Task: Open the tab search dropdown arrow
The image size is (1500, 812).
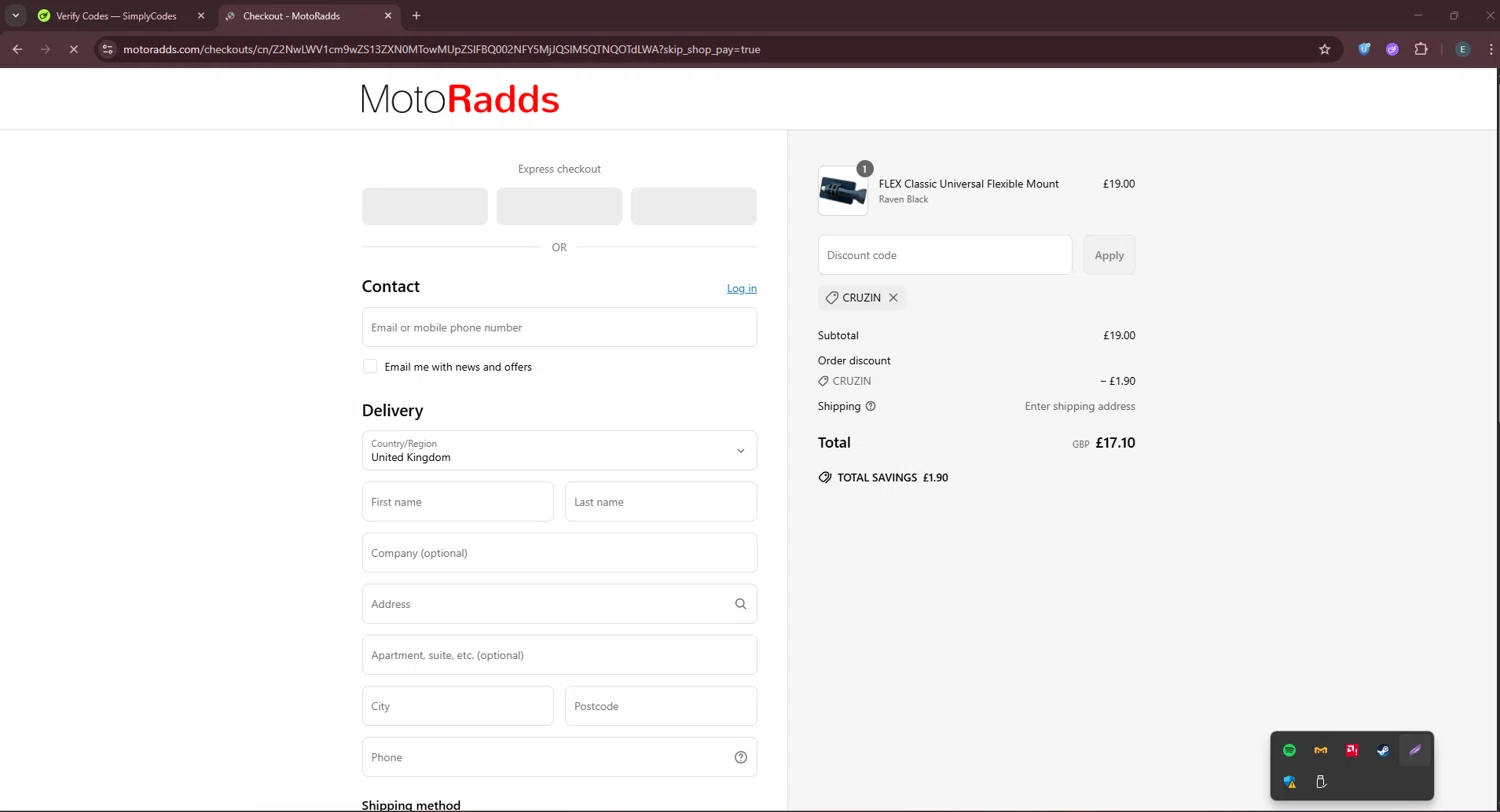Action: (x=16, y=16)
